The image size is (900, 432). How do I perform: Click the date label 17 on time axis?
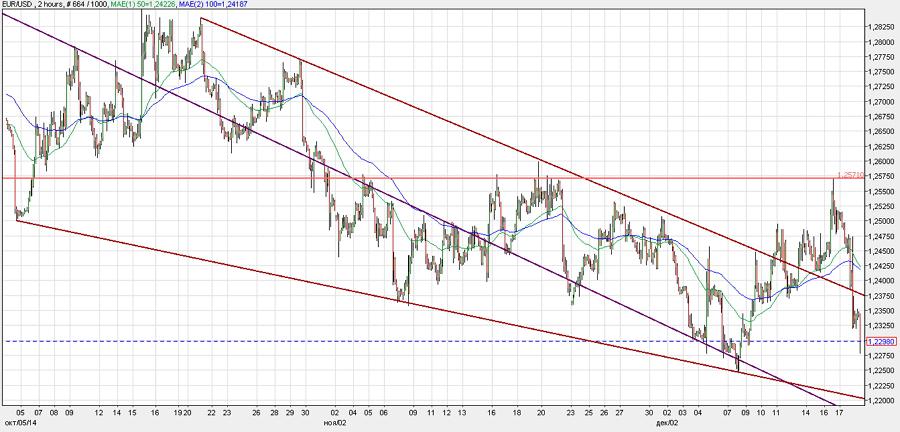(839, 412)
